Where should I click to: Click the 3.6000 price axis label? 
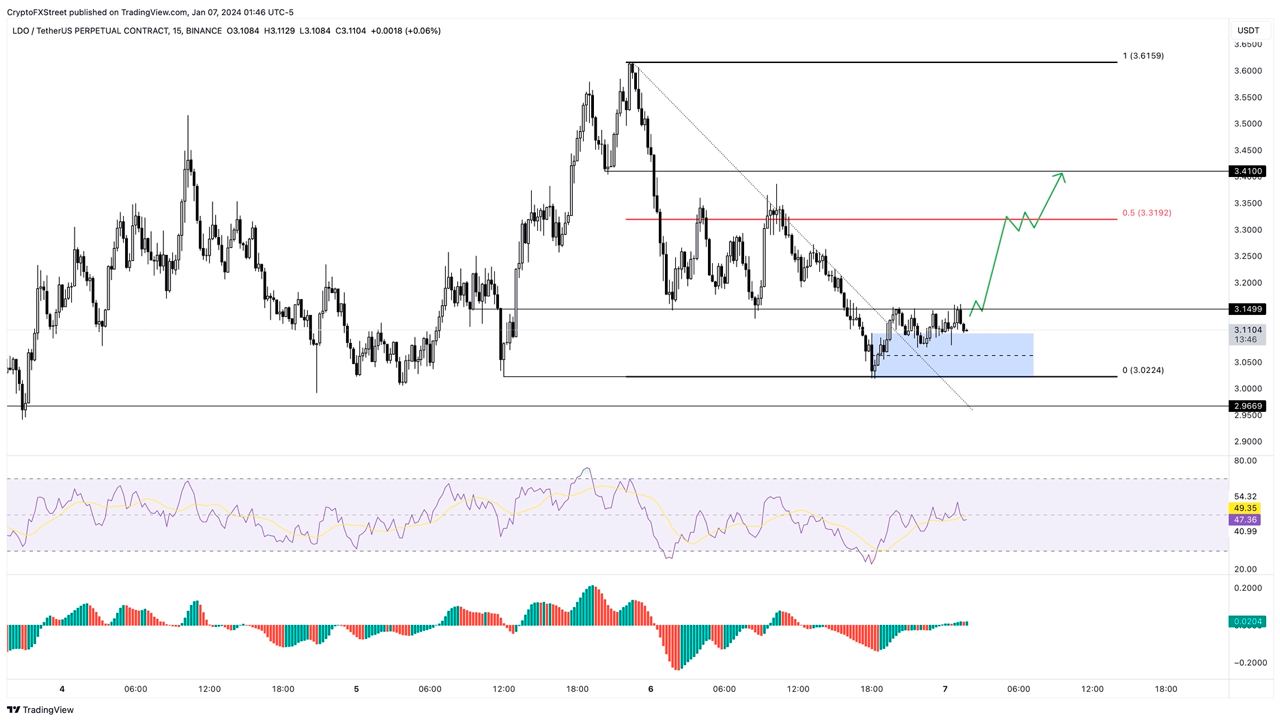pyautogui.click(x=1248, y=71)
